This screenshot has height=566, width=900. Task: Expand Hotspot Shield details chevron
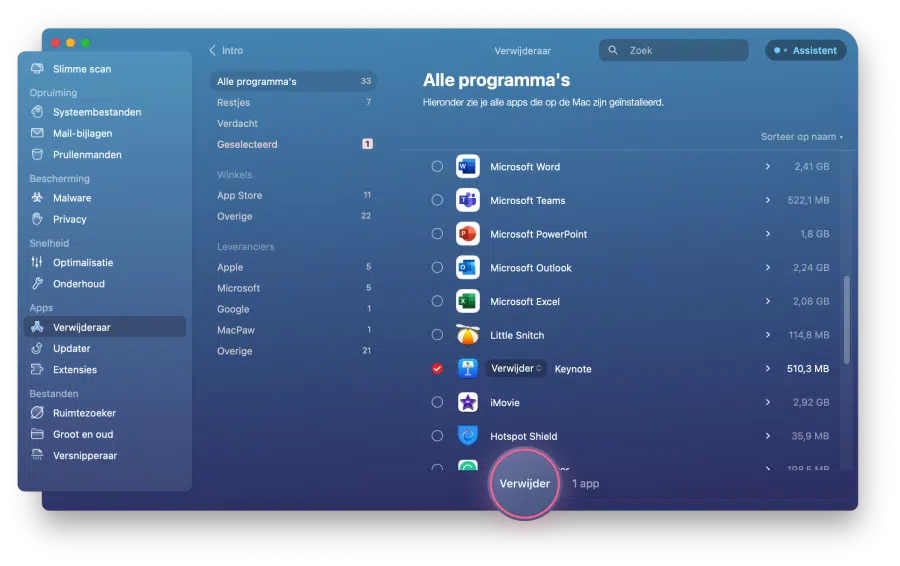(767, 436)
